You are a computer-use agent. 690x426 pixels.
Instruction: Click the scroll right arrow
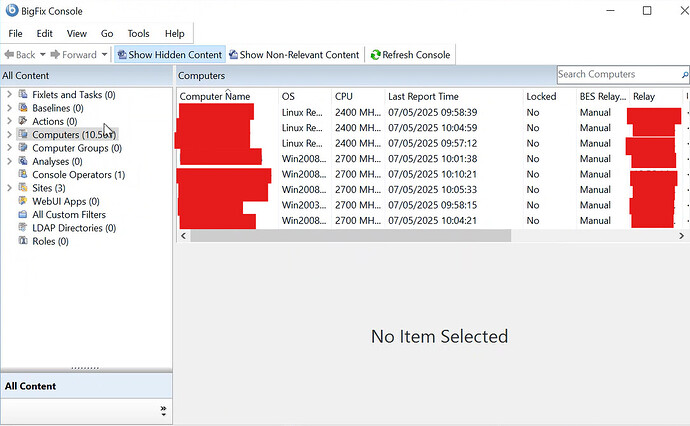point(681,236)
